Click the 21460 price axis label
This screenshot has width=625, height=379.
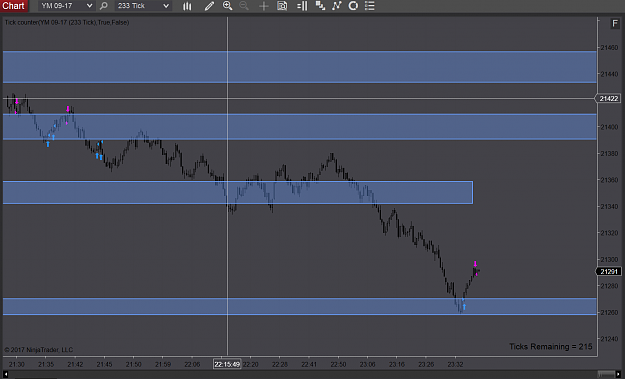tap(609, 48)
